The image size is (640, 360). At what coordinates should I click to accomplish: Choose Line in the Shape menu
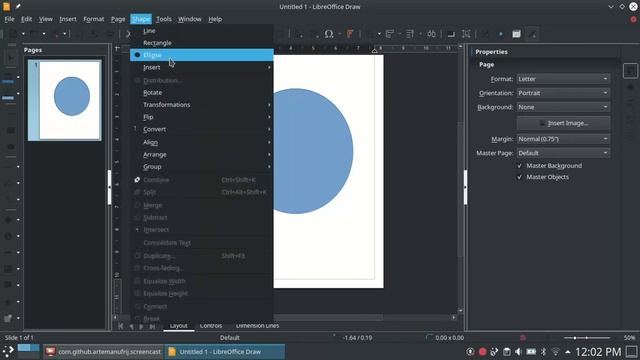[x=202, y=31]
